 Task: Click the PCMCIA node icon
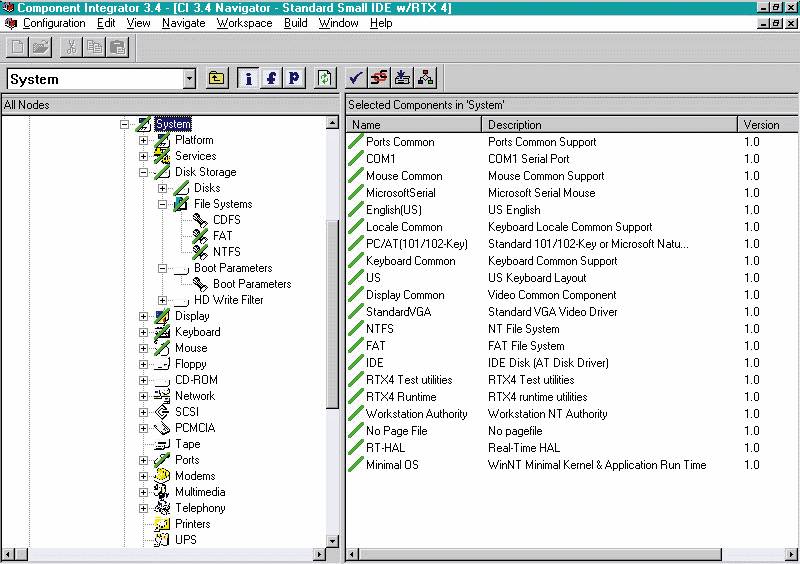point(162,428)
